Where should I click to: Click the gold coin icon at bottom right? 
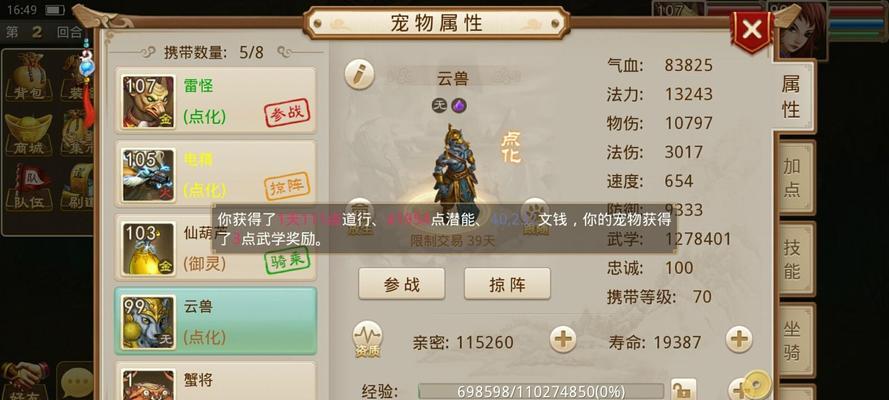[757, 386]
